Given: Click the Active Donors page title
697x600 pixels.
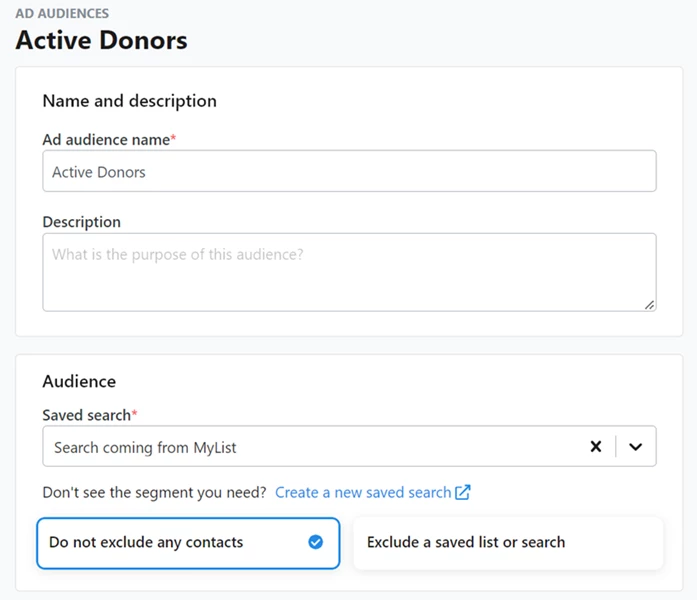Looking at the screenshot, I should 101,40.
